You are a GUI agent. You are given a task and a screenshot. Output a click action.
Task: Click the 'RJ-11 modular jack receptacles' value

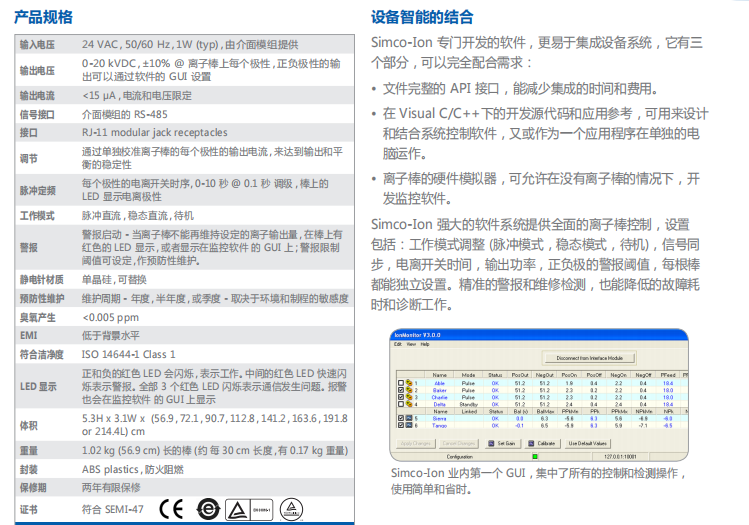click(x=154, y=132)
